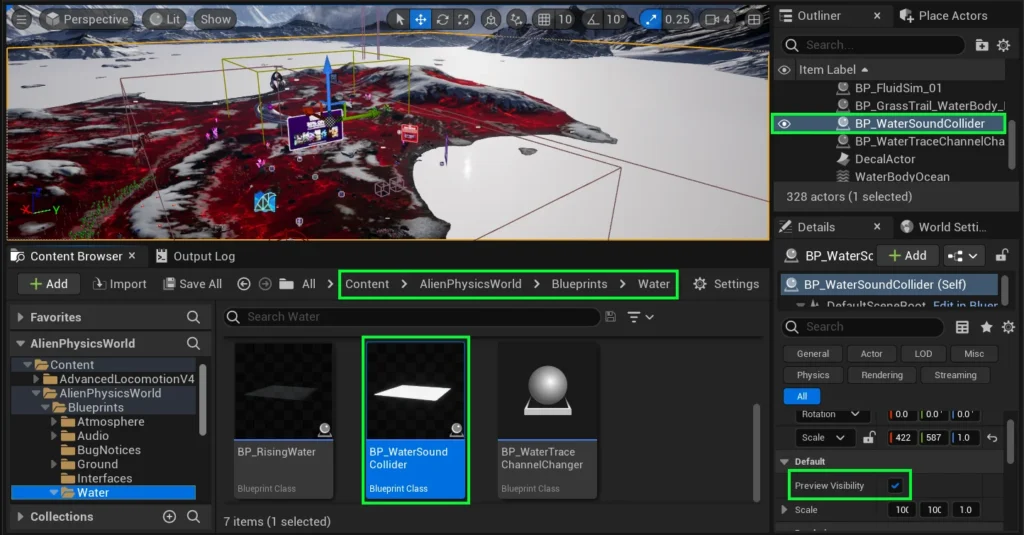Collapse the Default section in Details

pyautogui.click(x=785, y=461)
